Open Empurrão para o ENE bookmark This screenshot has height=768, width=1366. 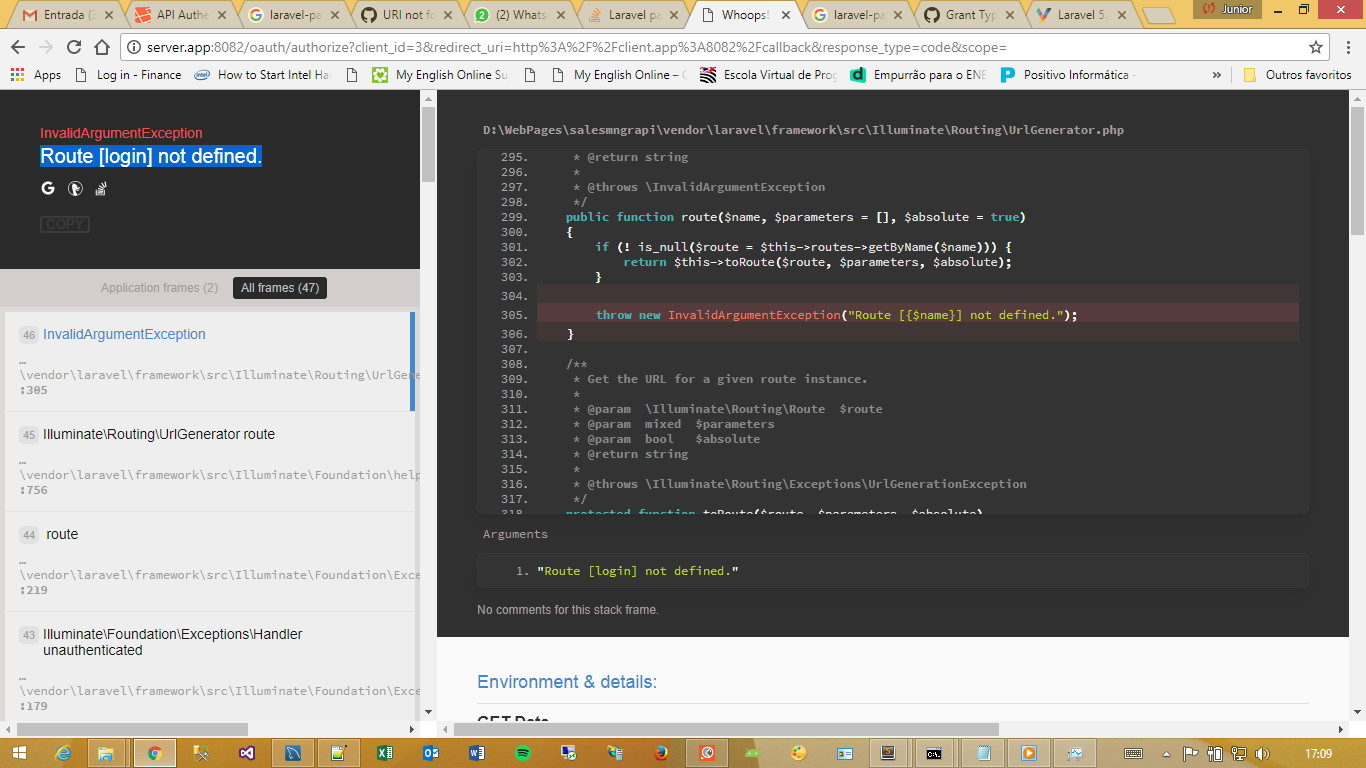point(918,75)
